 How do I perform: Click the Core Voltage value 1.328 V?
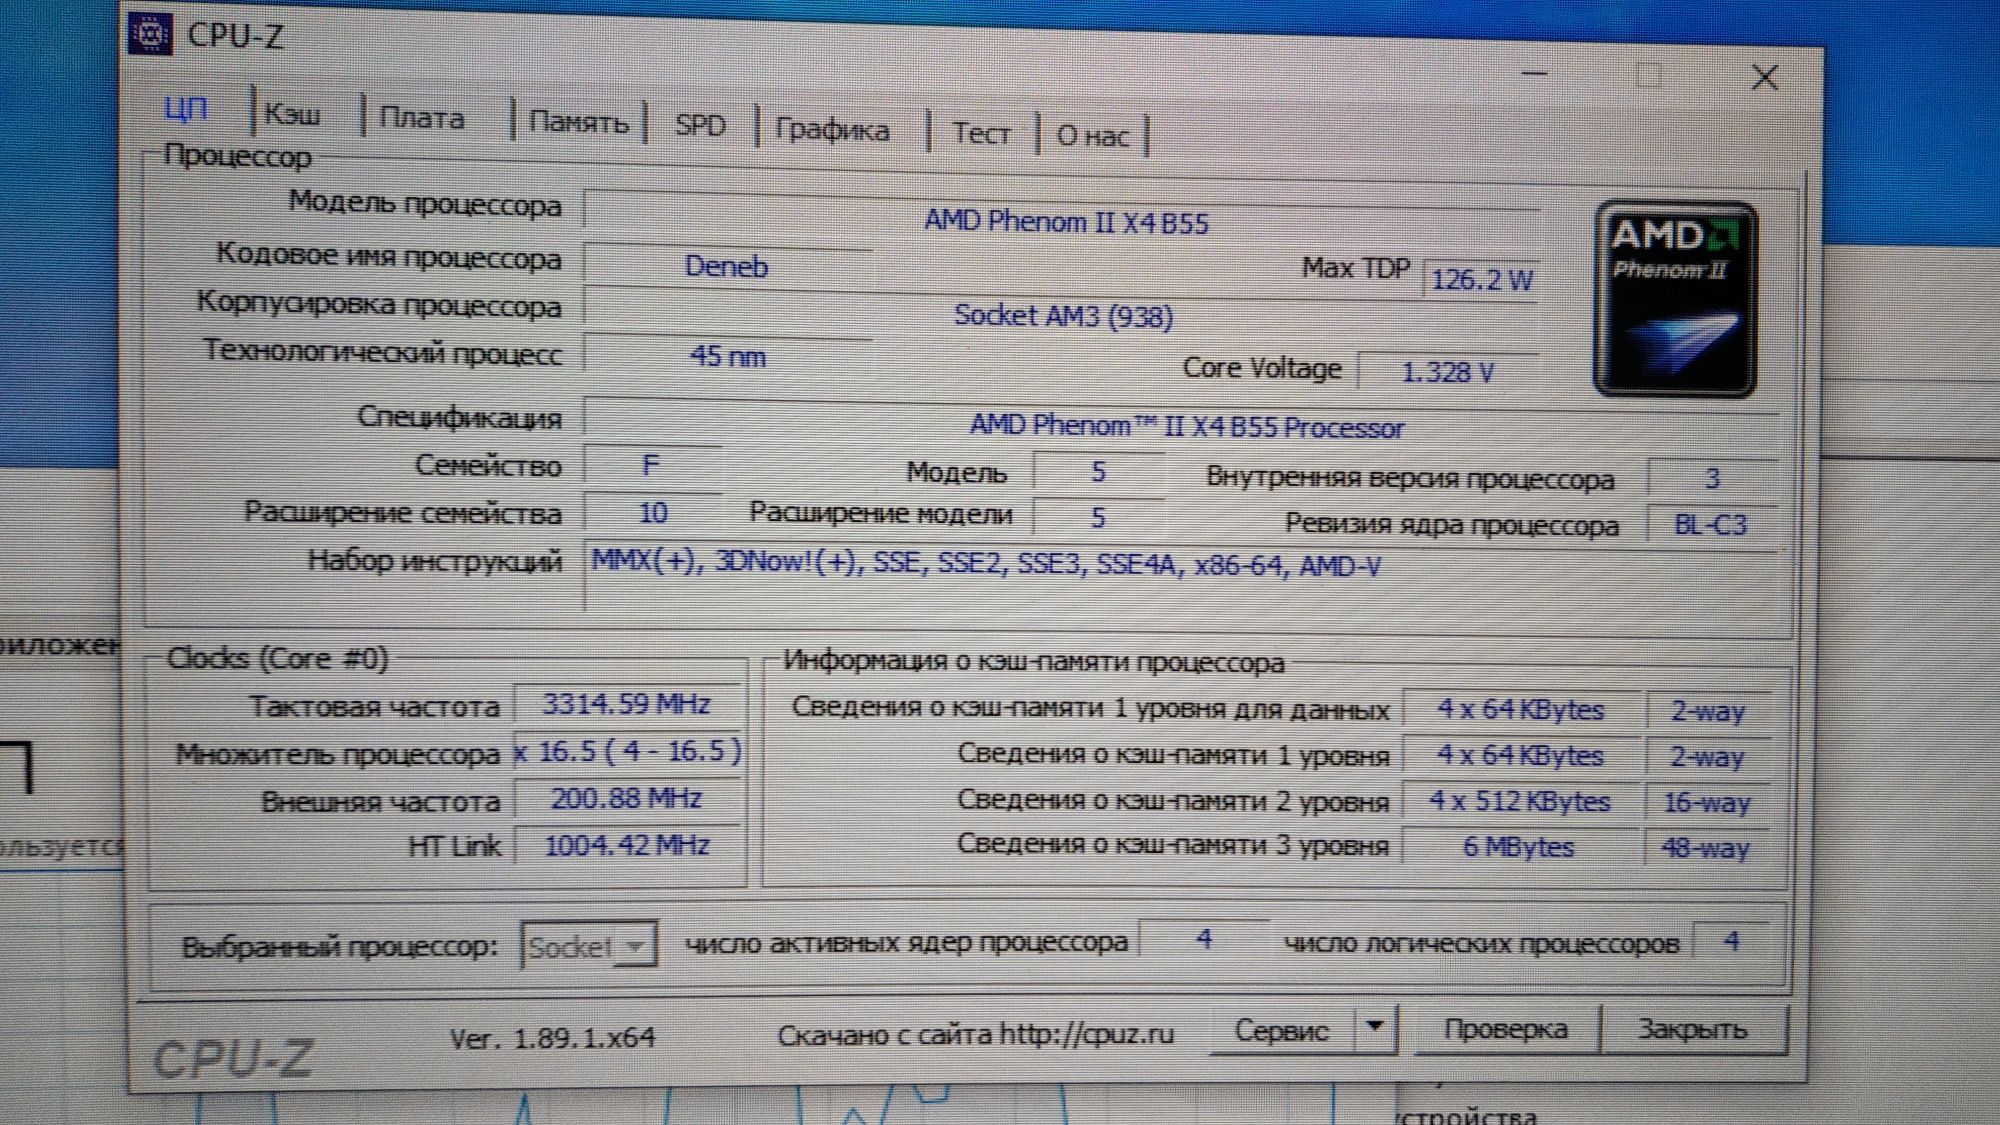tap(1447, 371)
